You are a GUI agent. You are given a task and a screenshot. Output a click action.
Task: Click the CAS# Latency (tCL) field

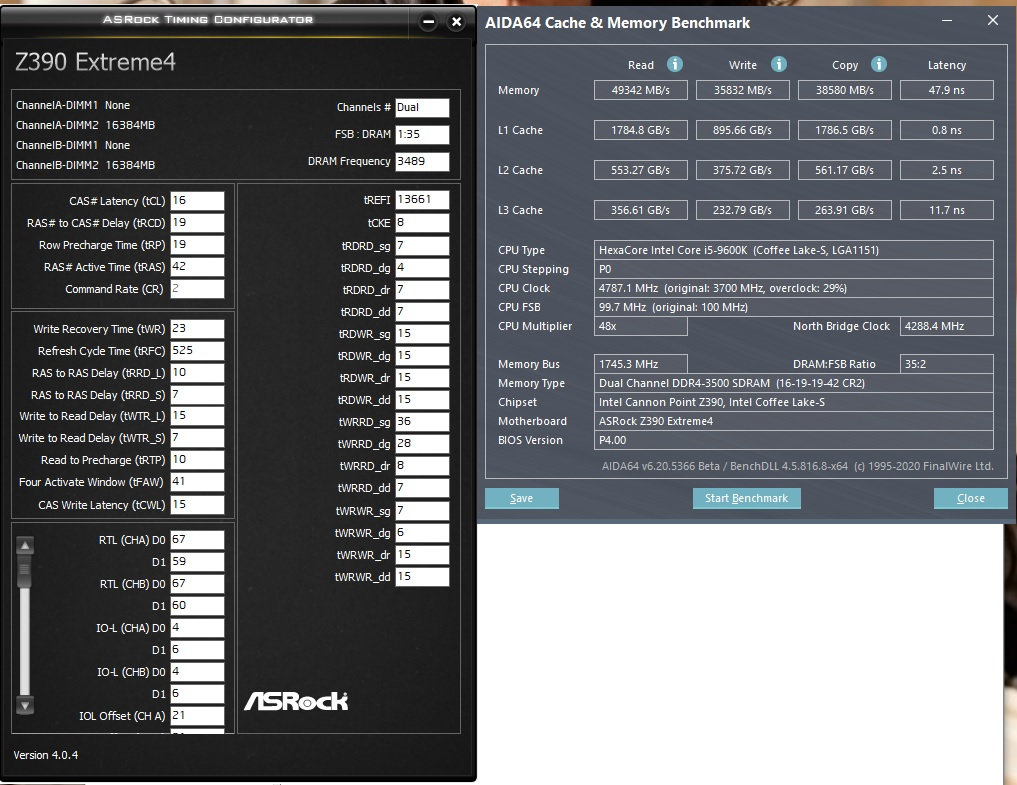coord(197,200)
